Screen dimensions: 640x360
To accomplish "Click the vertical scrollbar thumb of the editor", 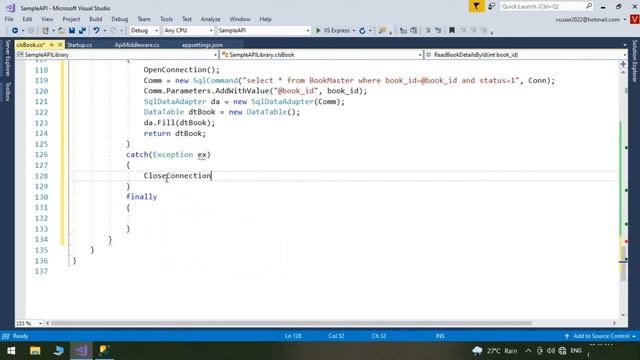I will pyautogui.click(x=623, y=264).
